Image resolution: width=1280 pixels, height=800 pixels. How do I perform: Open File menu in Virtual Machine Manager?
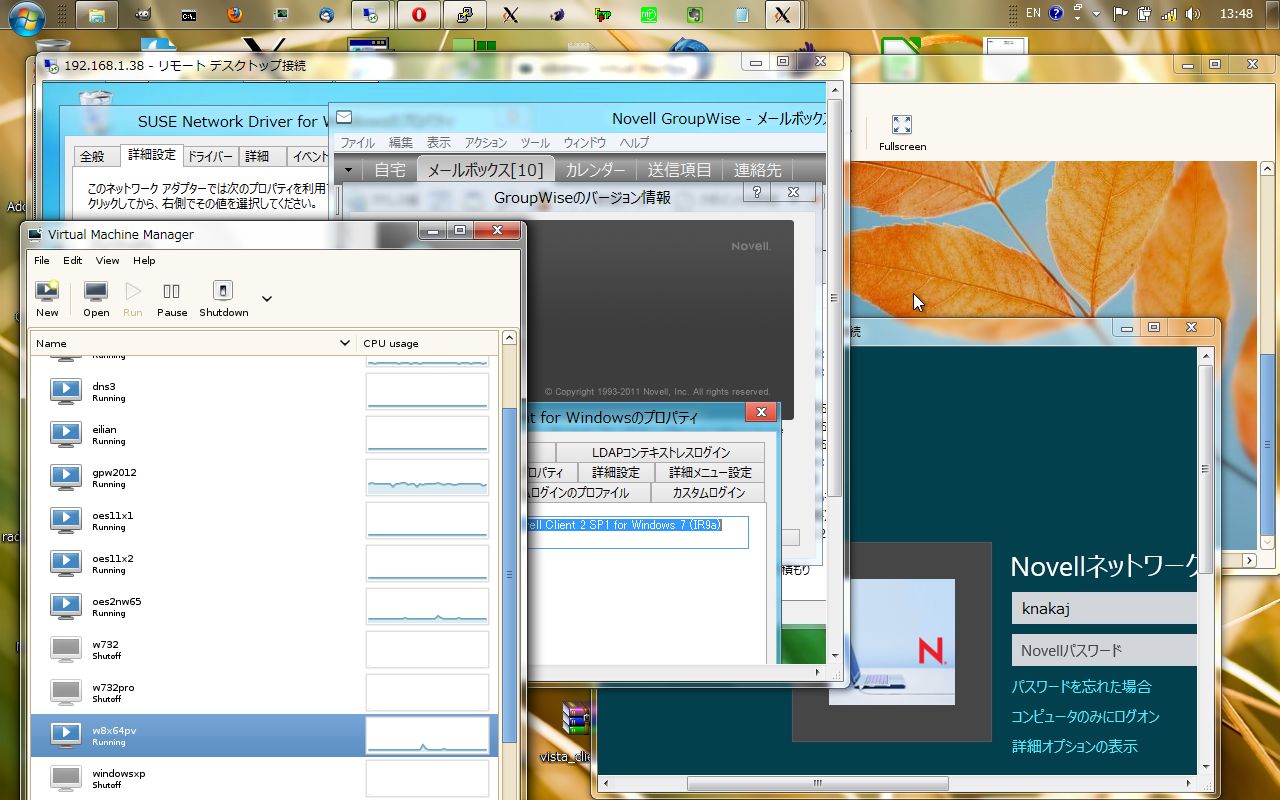pos(42,260)
